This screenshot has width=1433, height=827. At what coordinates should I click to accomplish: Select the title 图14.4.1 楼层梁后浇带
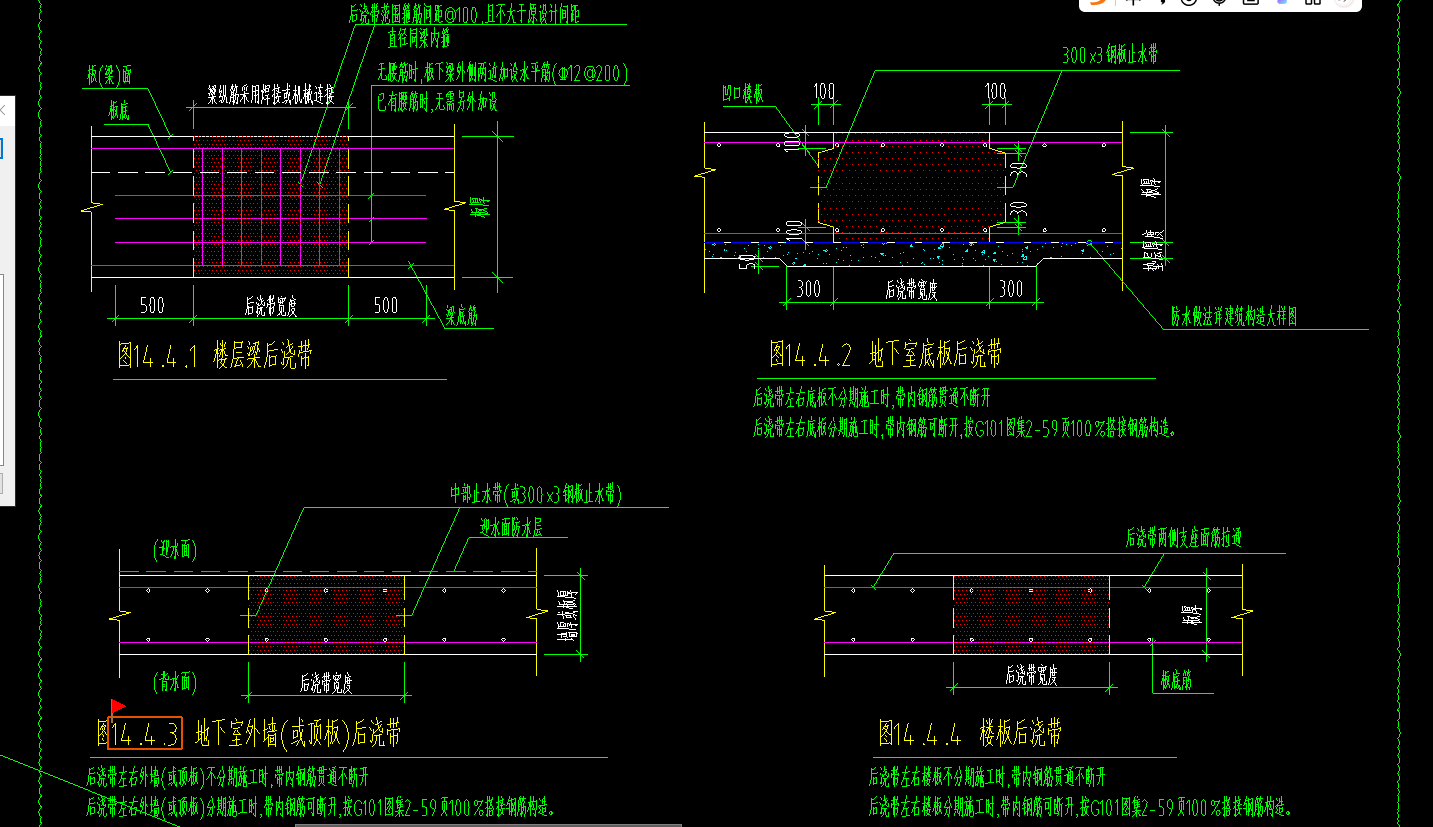coord(215,357)
